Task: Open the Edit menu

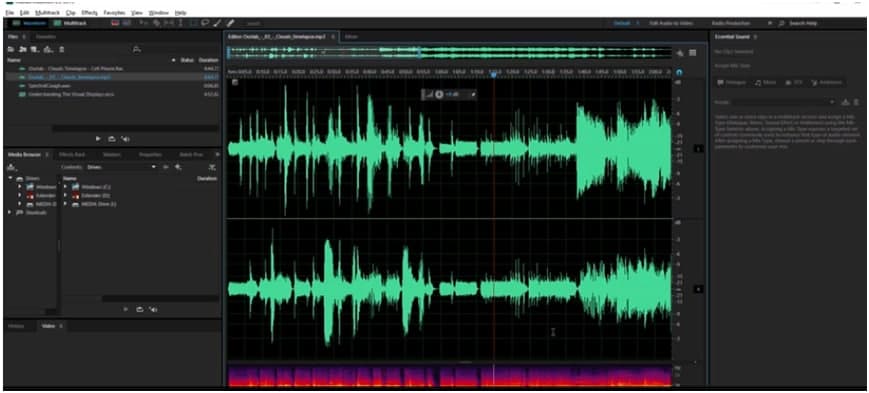Action: pyautogui.click(x=23, y=12)
